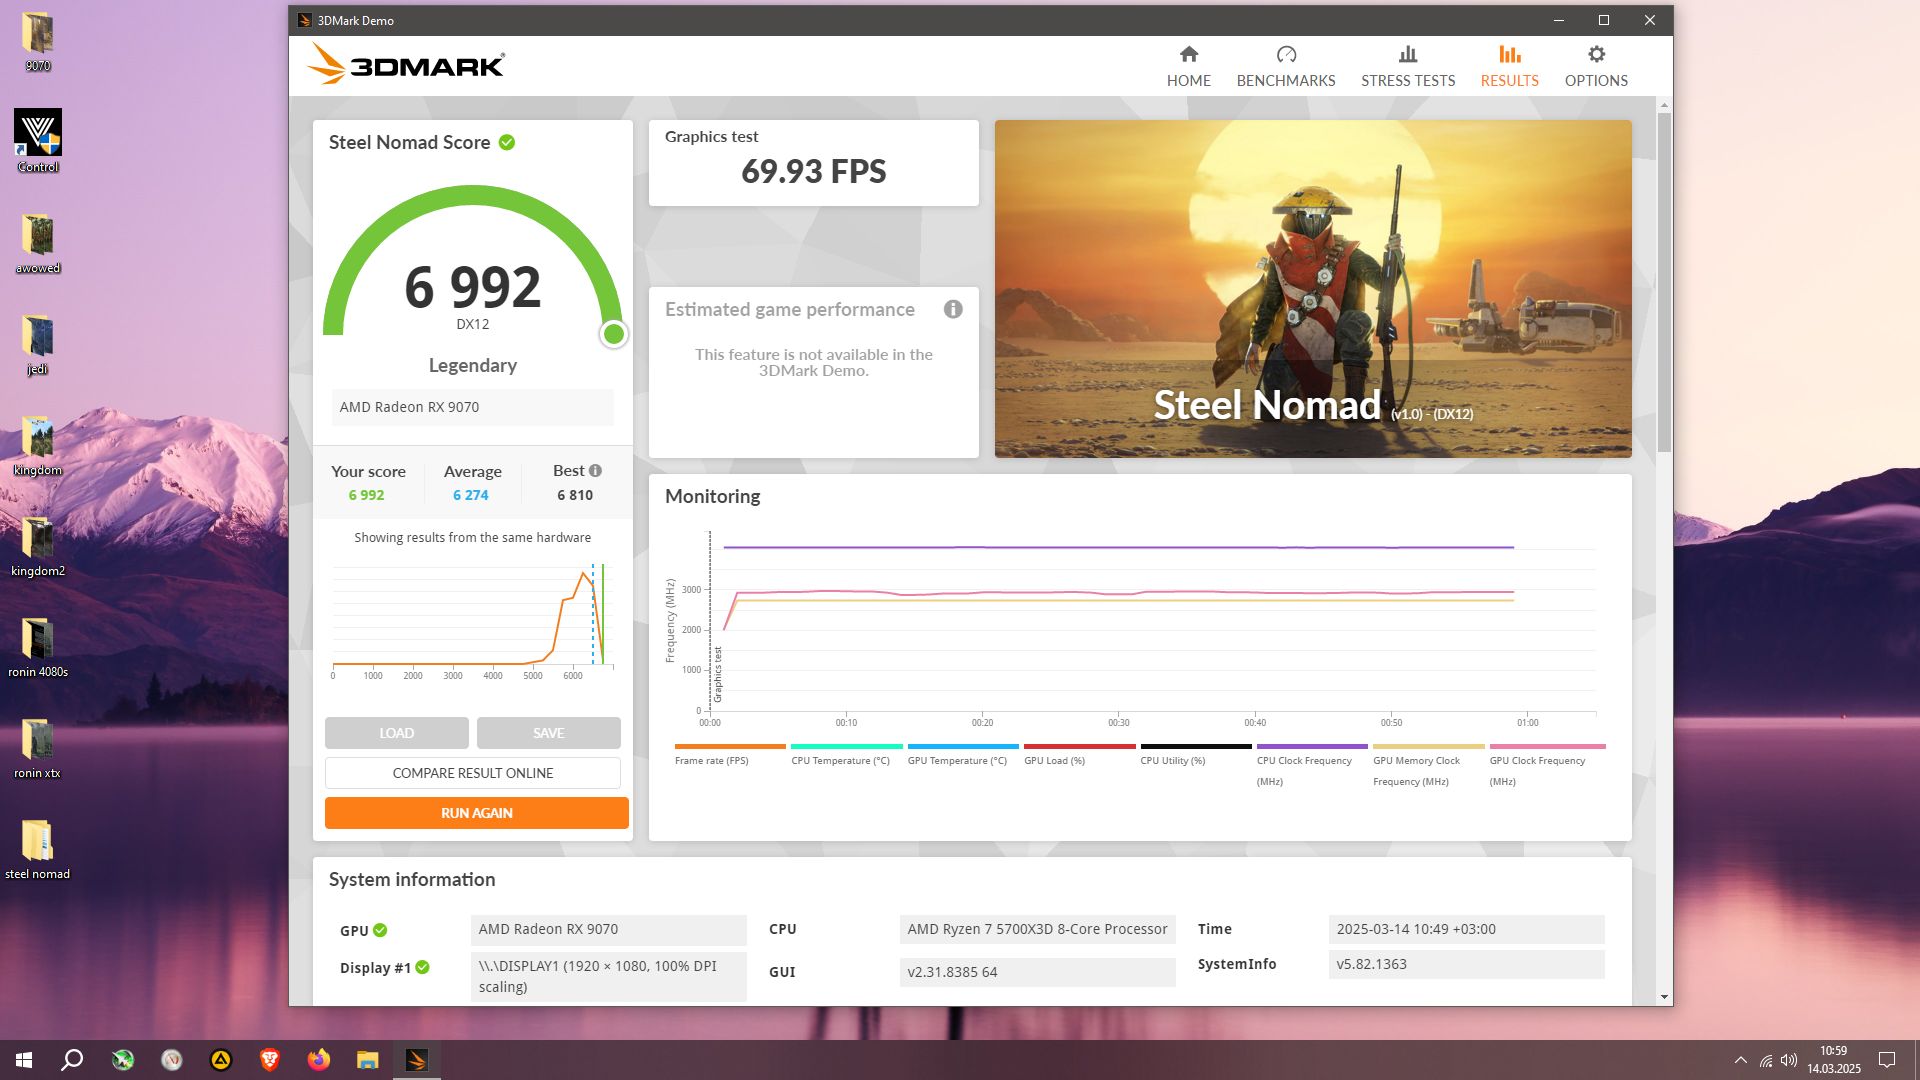1920x1080 pixels.
Task: Select the steel nomad folder on desktop
Action: (x=38, y=850)
